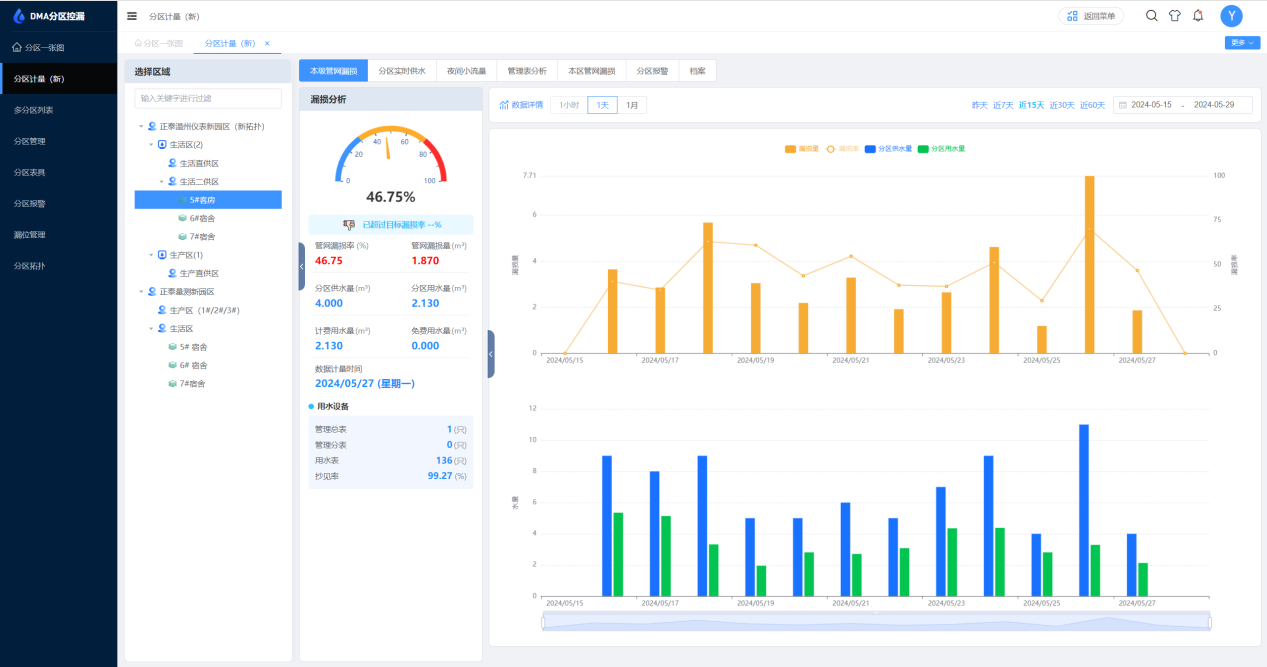Image resolution: width=1267 pixels, height=667 pixels.
Task: Switch to the 本区管网漏损 tab
Action: (592, 71)
